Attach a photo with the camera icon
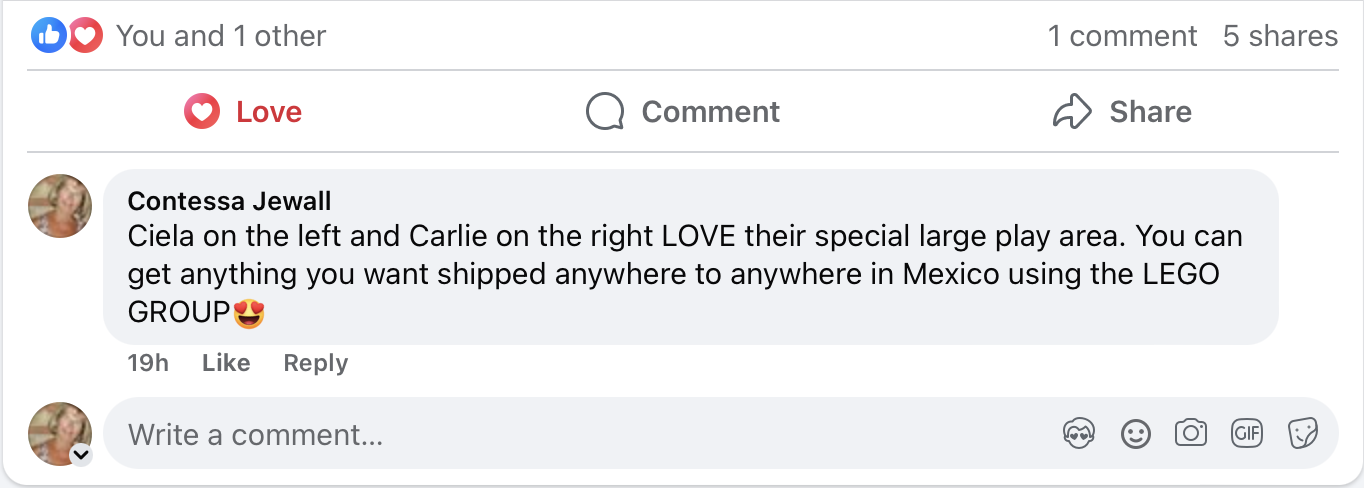This screenshot has width=1364, height=488. [x=1191, y=433]
